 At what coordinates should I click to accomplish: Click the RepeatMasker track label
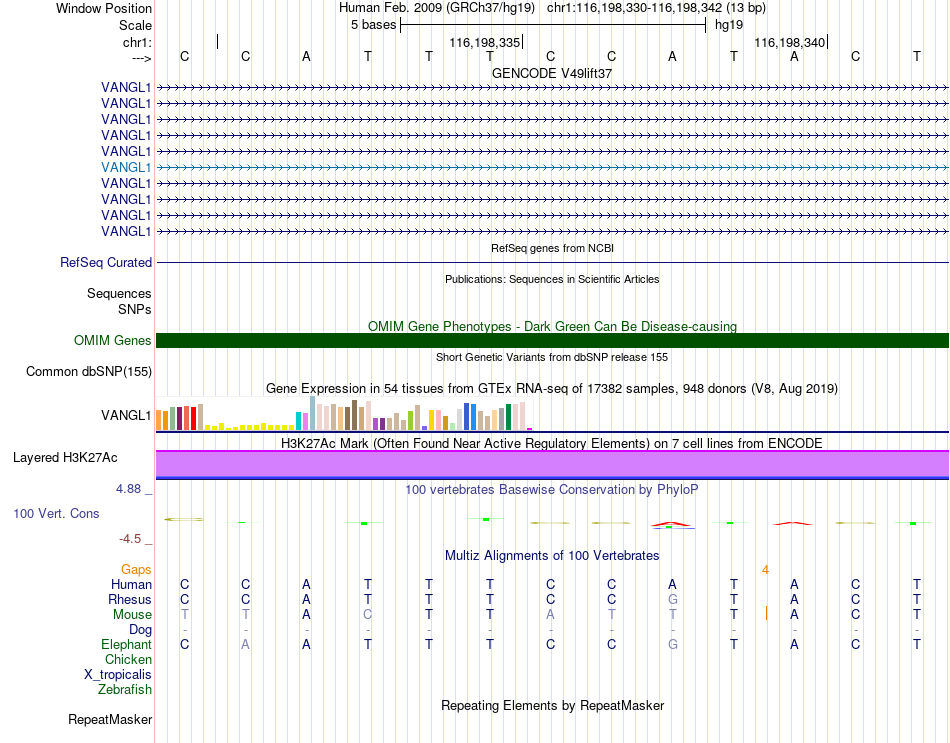tap(110, 719)
